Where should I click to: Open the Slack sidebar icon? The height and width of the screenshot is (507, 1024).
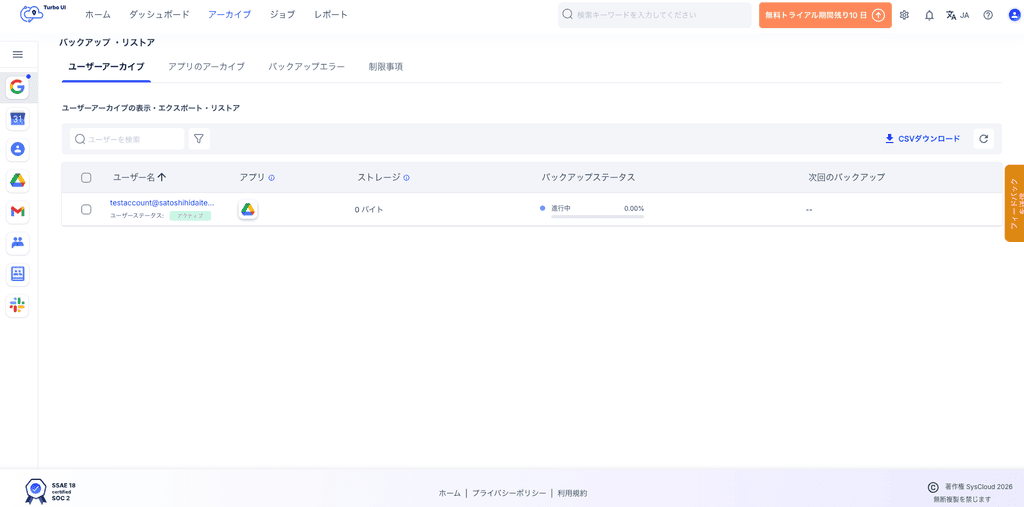pos(18,304)
